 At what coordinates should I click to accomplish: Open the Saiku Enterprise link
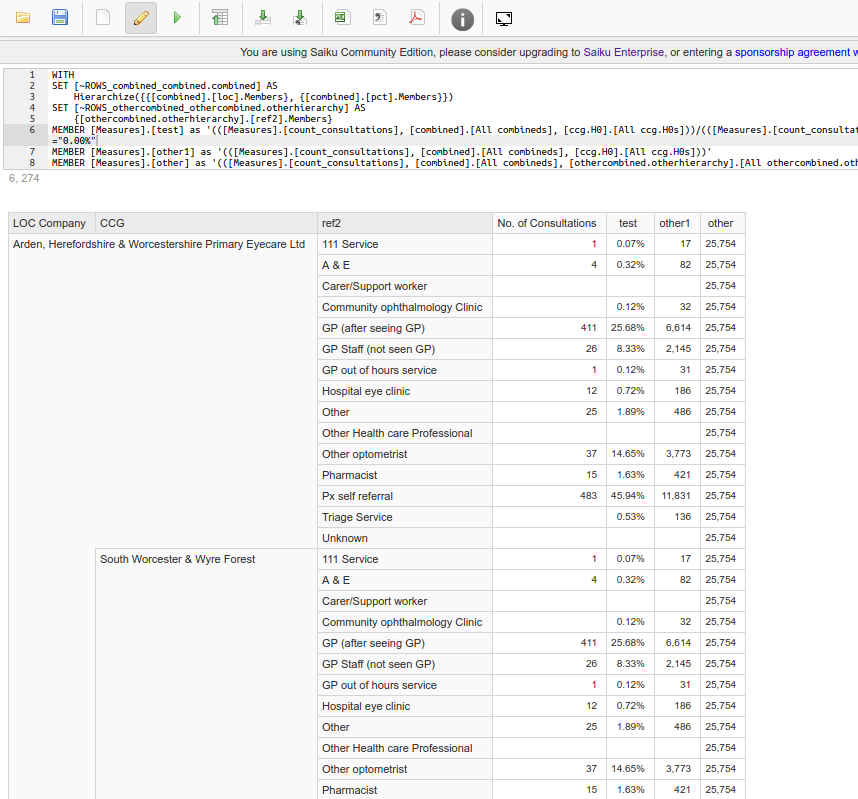[623, 52]
